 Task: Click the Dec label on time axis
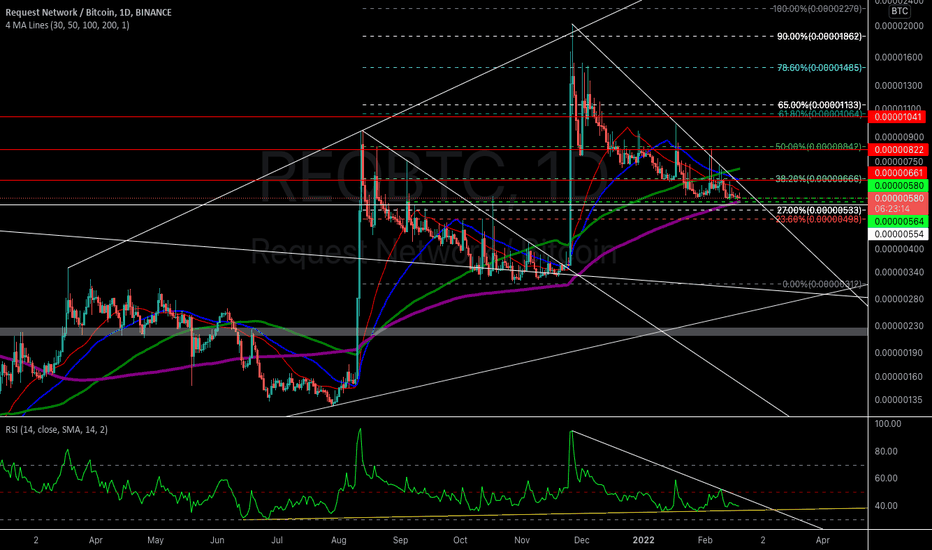click(581, 540)
